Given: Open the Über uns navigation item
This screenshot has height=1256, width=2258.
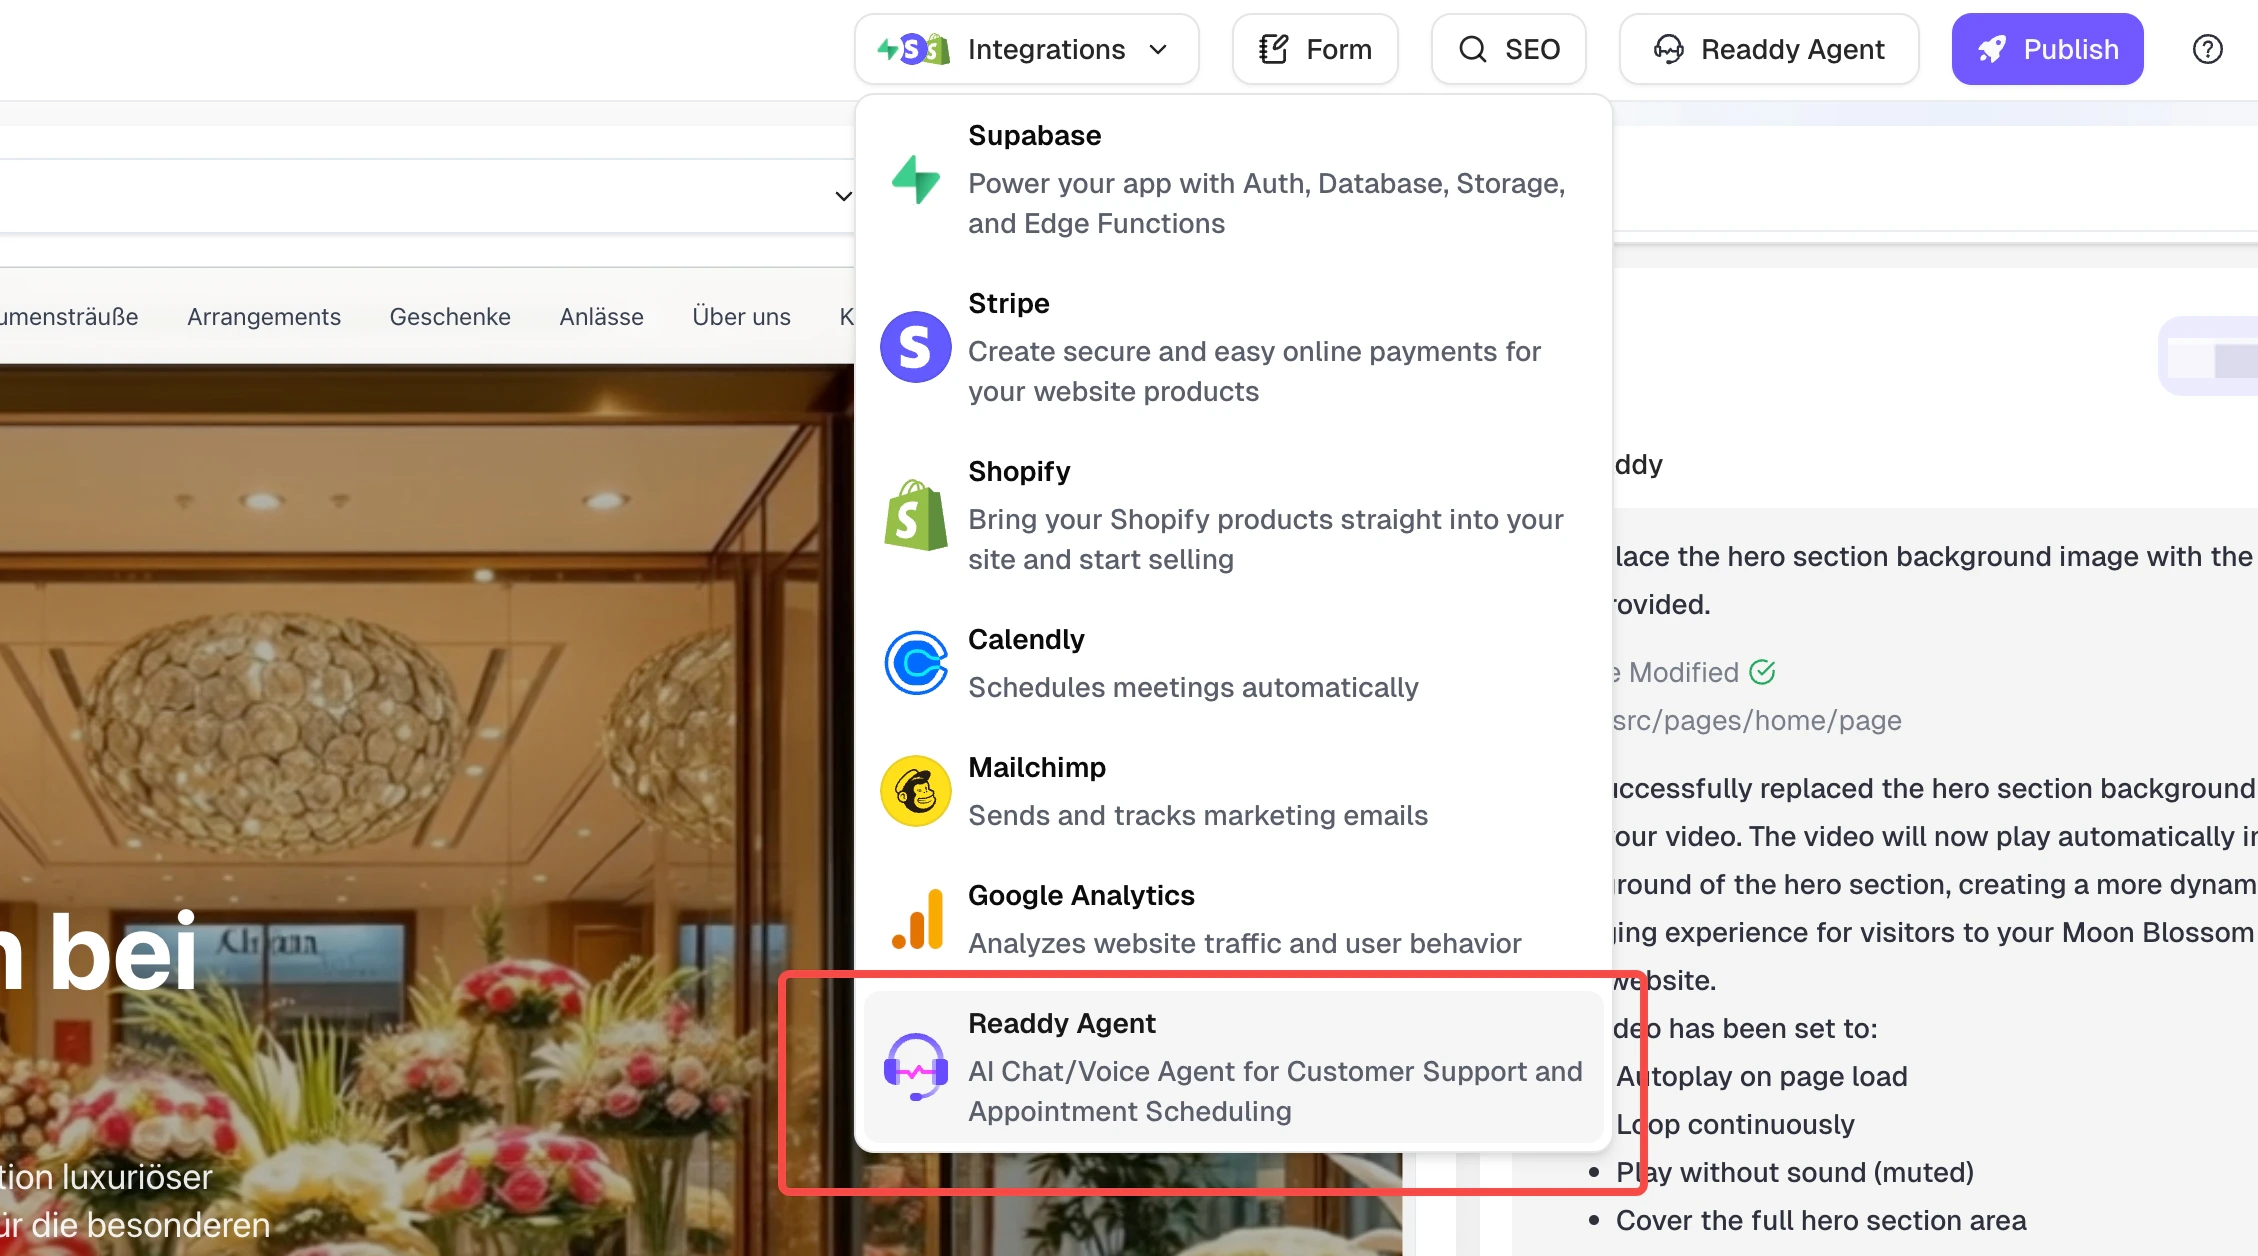Looking at the screenshot, I should 740,316.
